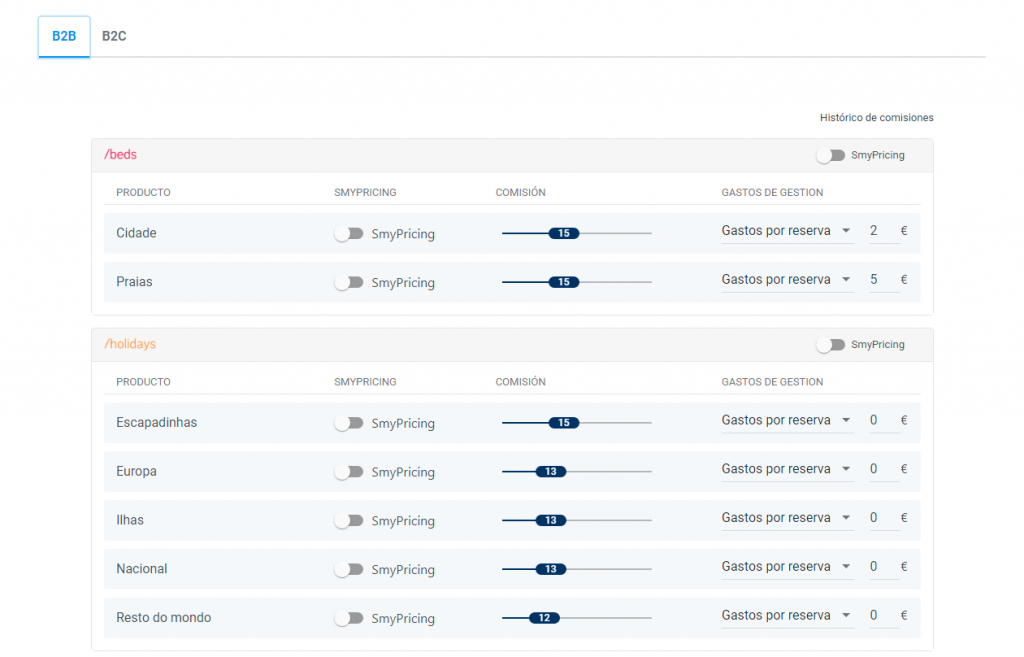Enable SmyPricing for Resto do mondo

(348, 618)
